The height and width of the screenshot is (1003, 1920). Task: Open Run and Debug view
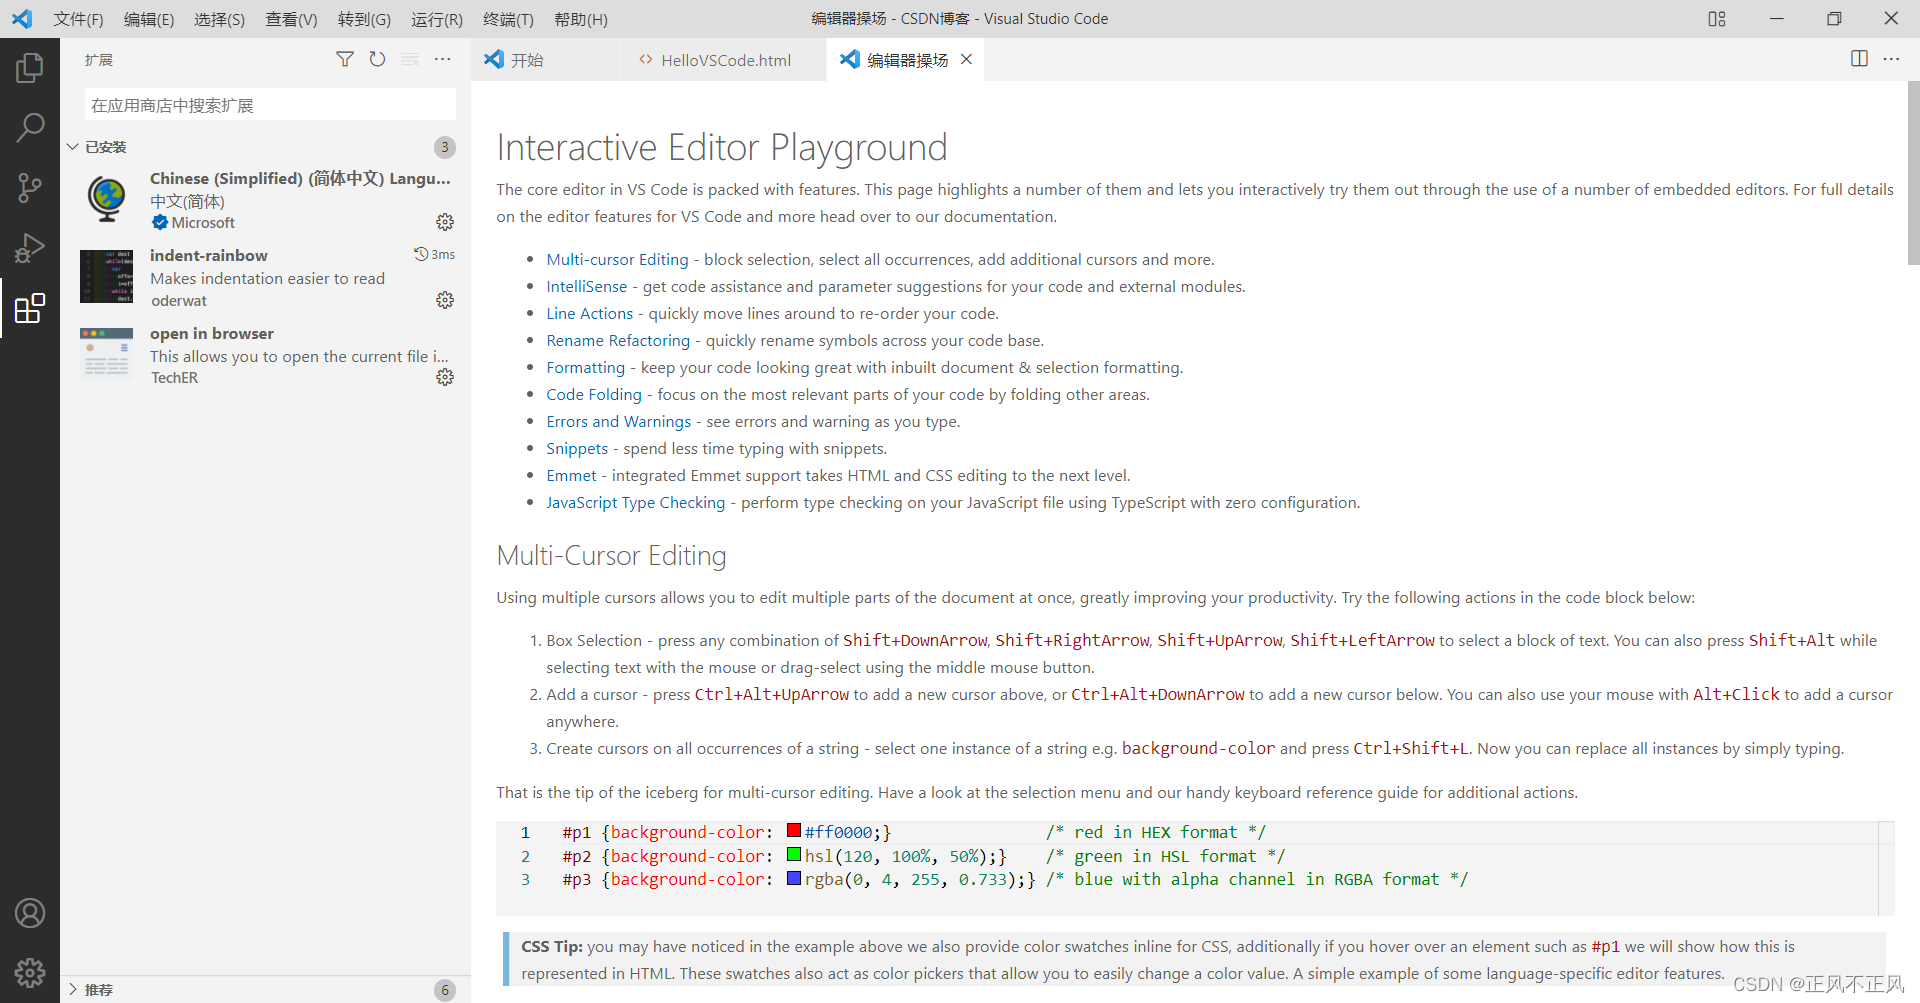(x=30, y=247)
